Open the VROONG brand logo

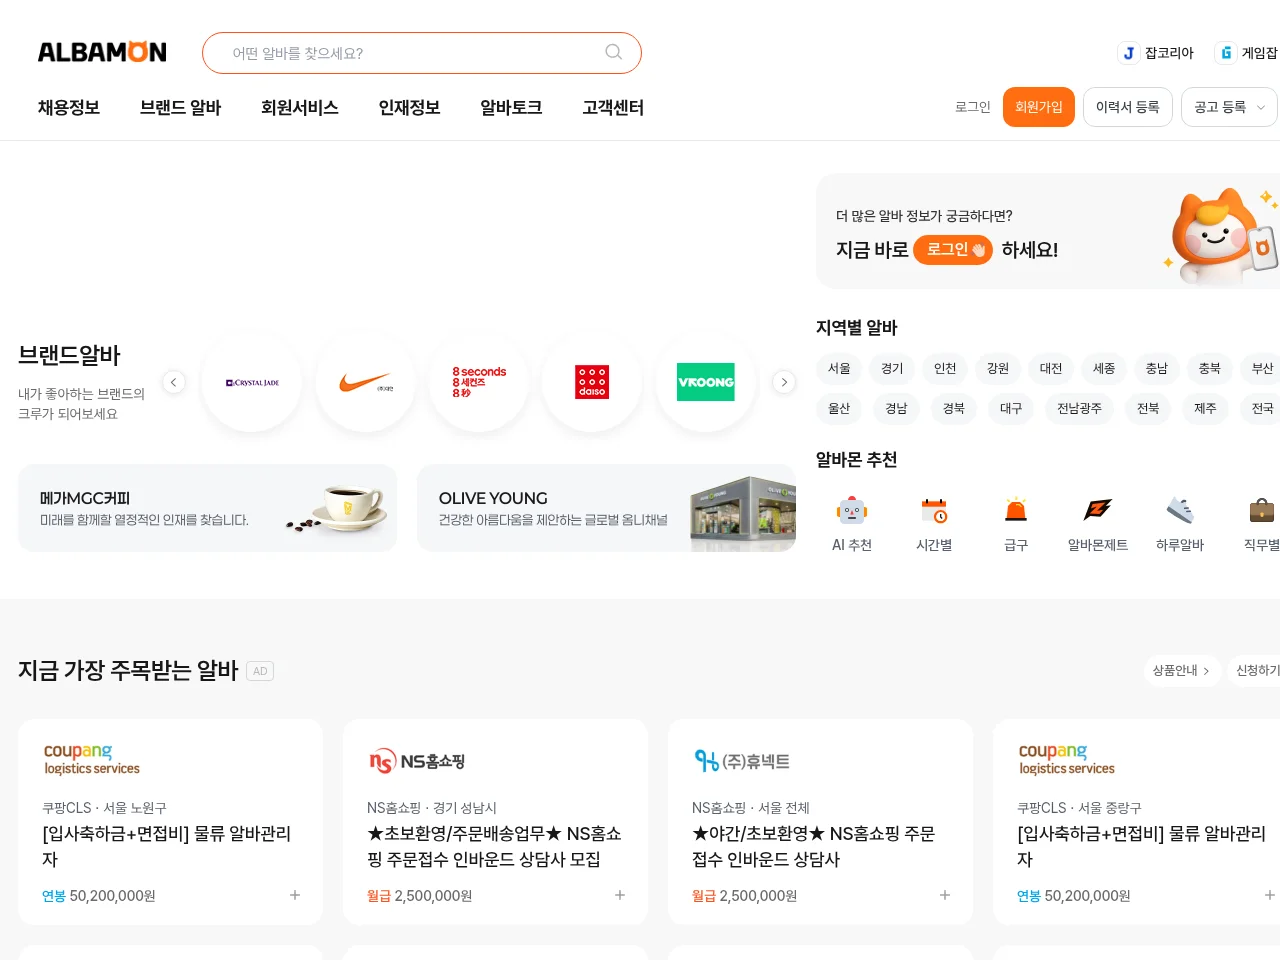coord(706,382)
